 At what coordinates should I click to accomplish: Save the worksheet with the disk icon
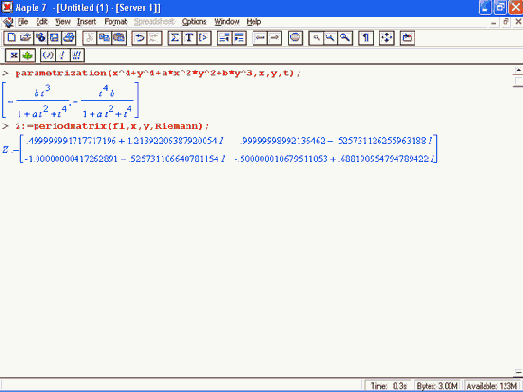(54, 38)
